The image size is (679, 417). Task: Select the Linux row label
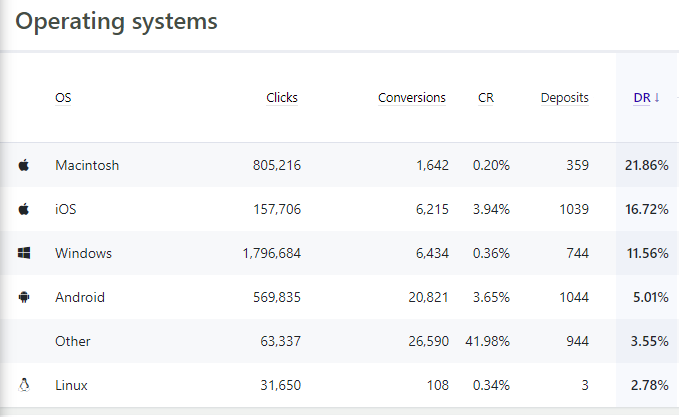(x=71, y=385)
